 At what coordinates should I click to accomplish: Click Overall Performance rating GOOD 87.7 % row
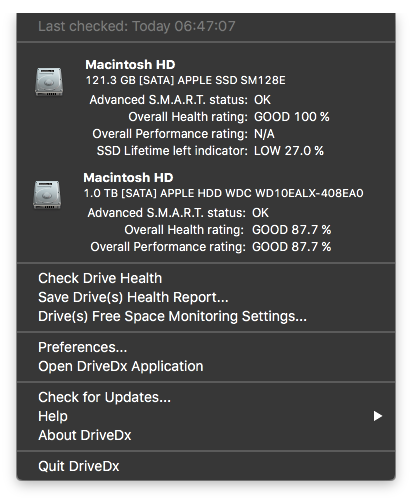(211, 247)
